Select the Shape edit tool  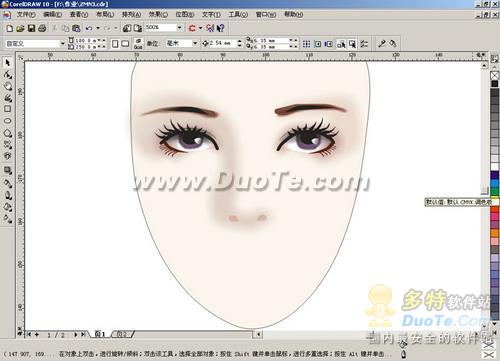tap(7, 75)
